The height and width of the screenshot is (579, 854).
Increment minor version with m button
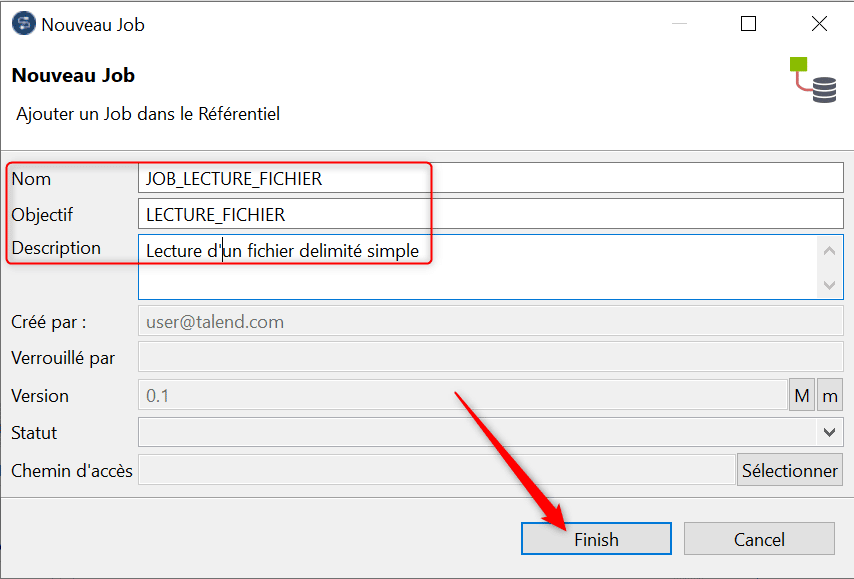(829, 395)
